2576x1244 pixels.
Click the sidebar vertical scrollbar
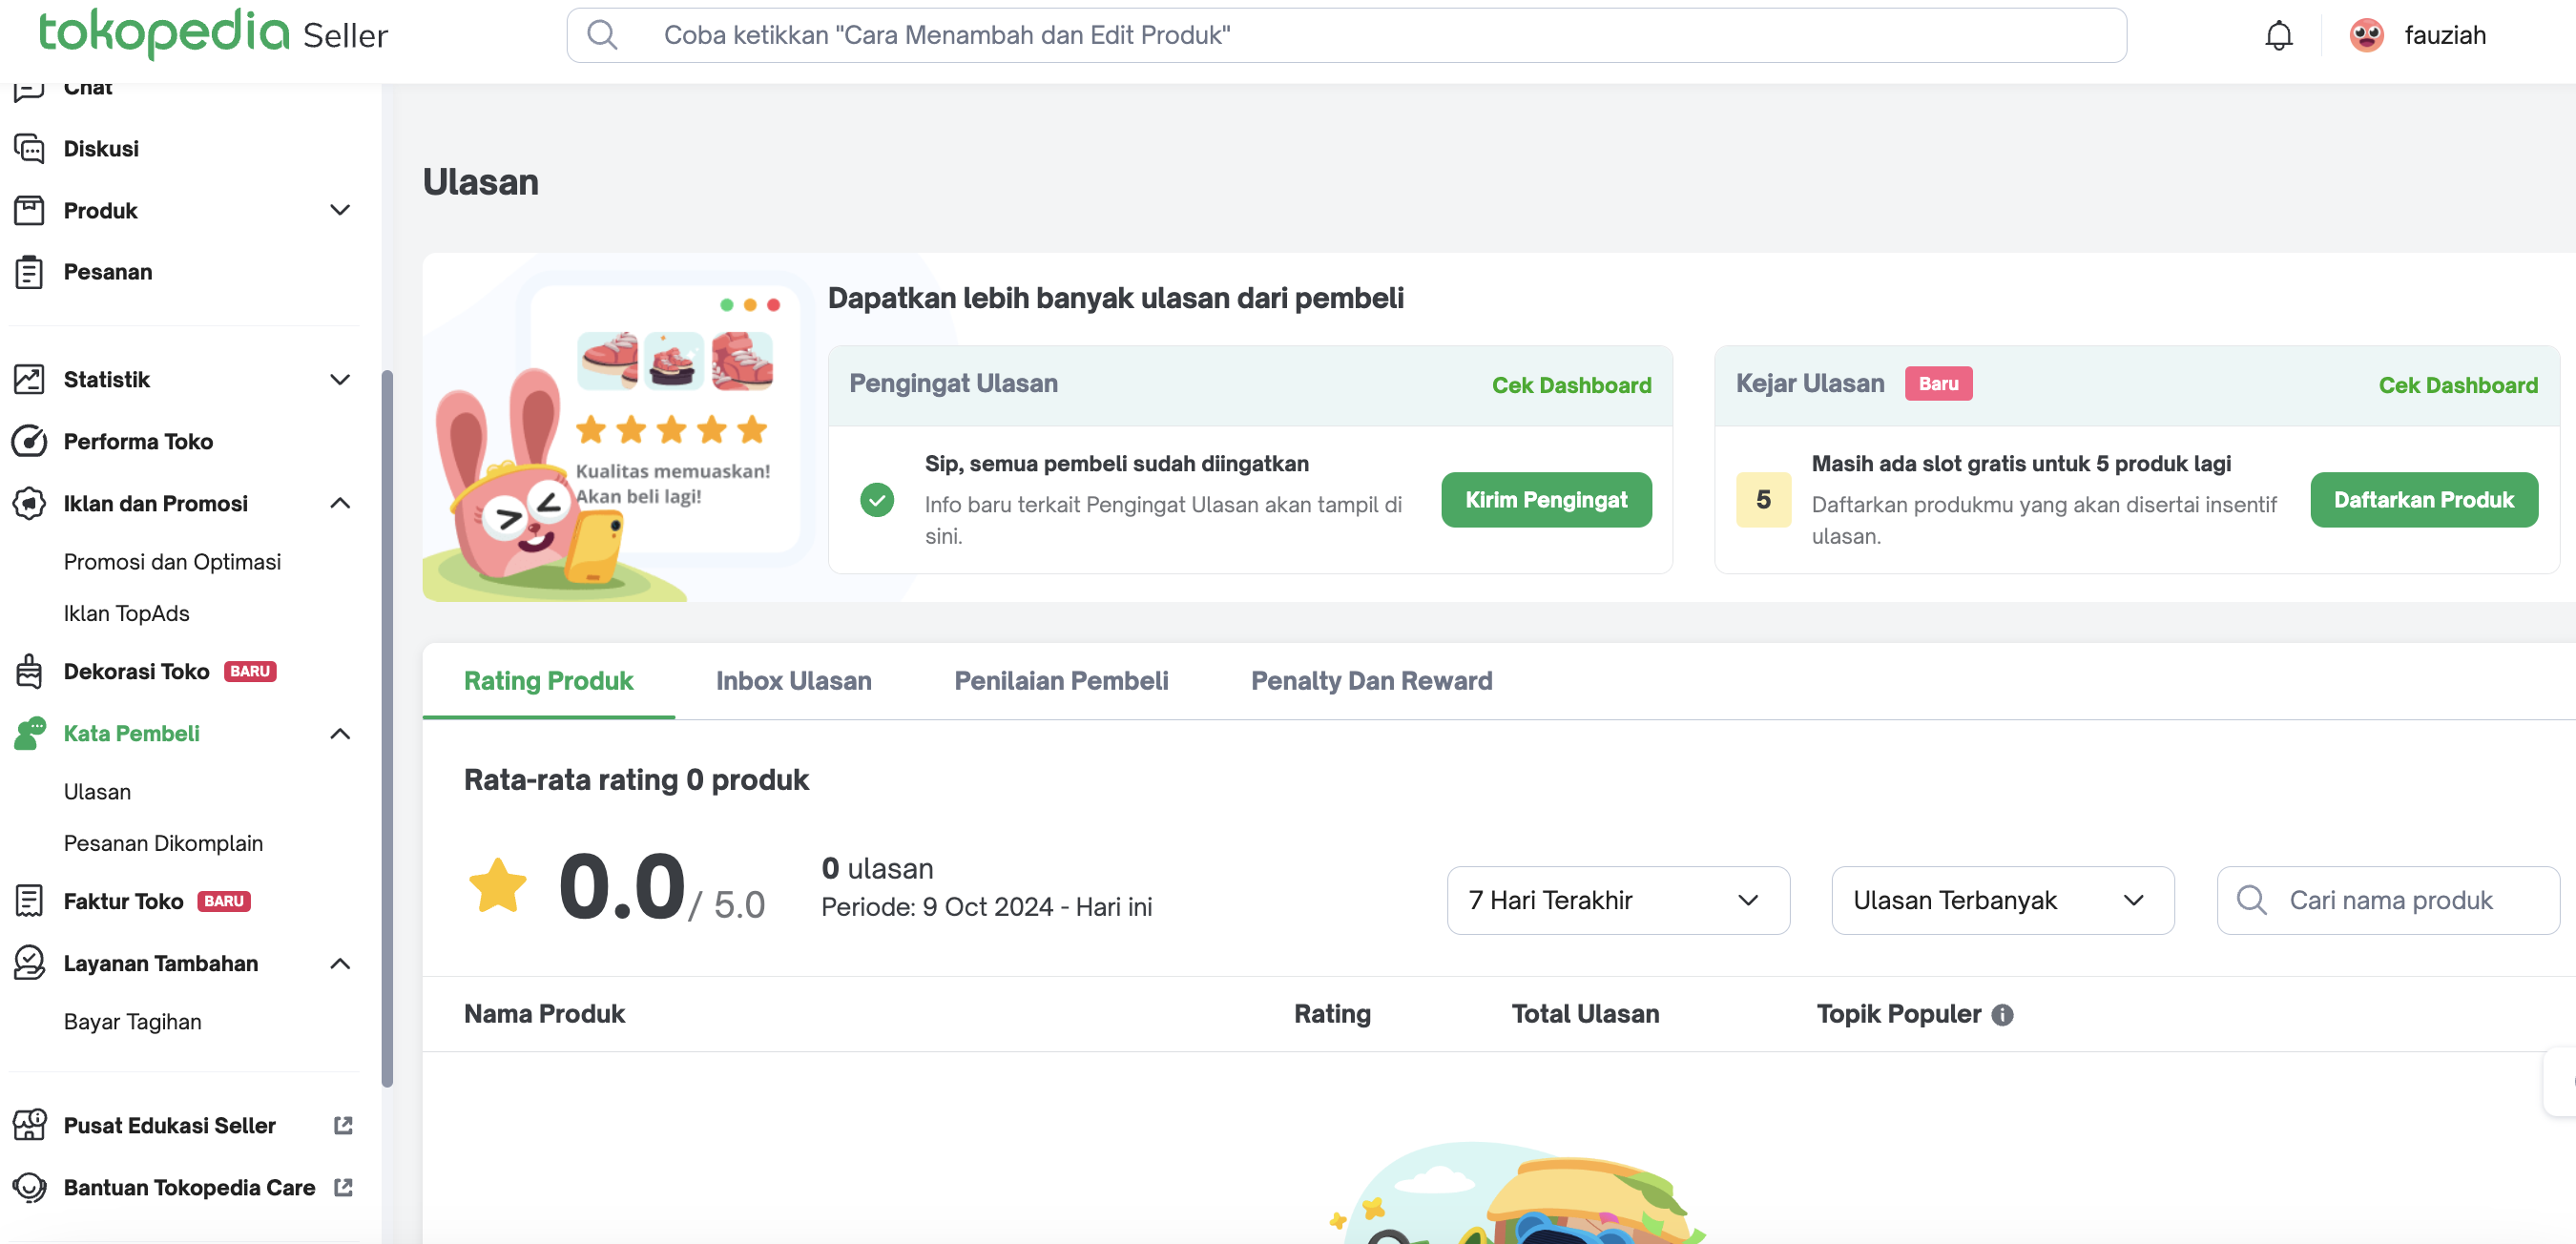[x=387, y=728]
